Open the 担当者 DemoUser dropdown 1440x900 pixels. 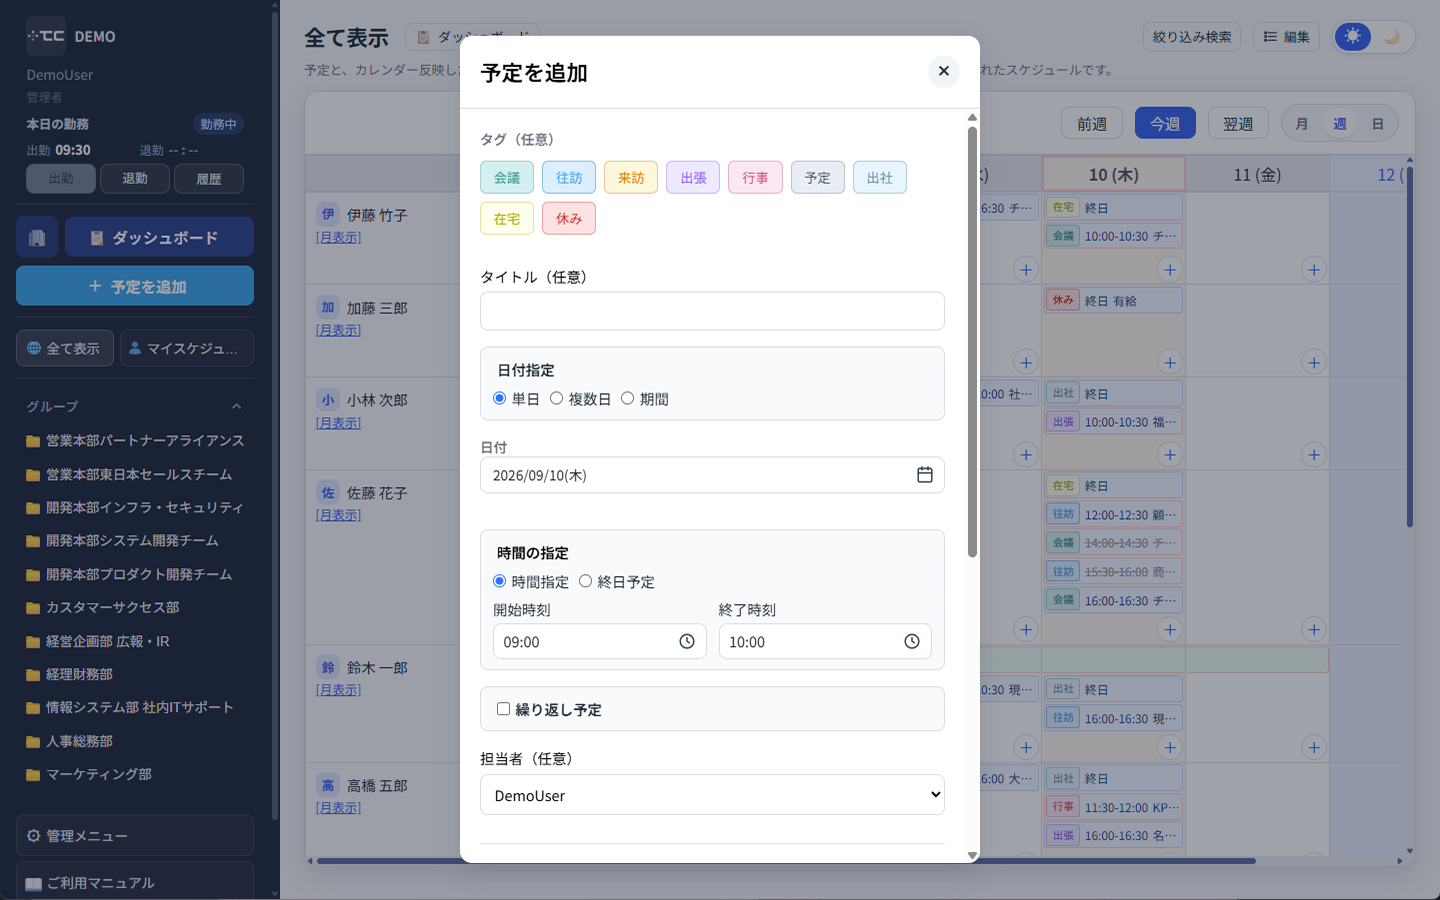click(712, 795)
